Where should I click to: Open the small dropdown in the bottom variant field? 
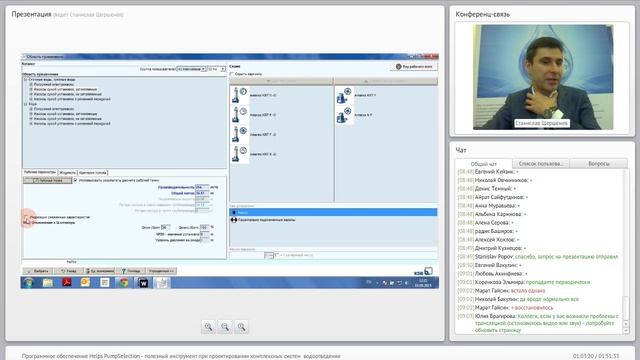click(x=269, y=256)
